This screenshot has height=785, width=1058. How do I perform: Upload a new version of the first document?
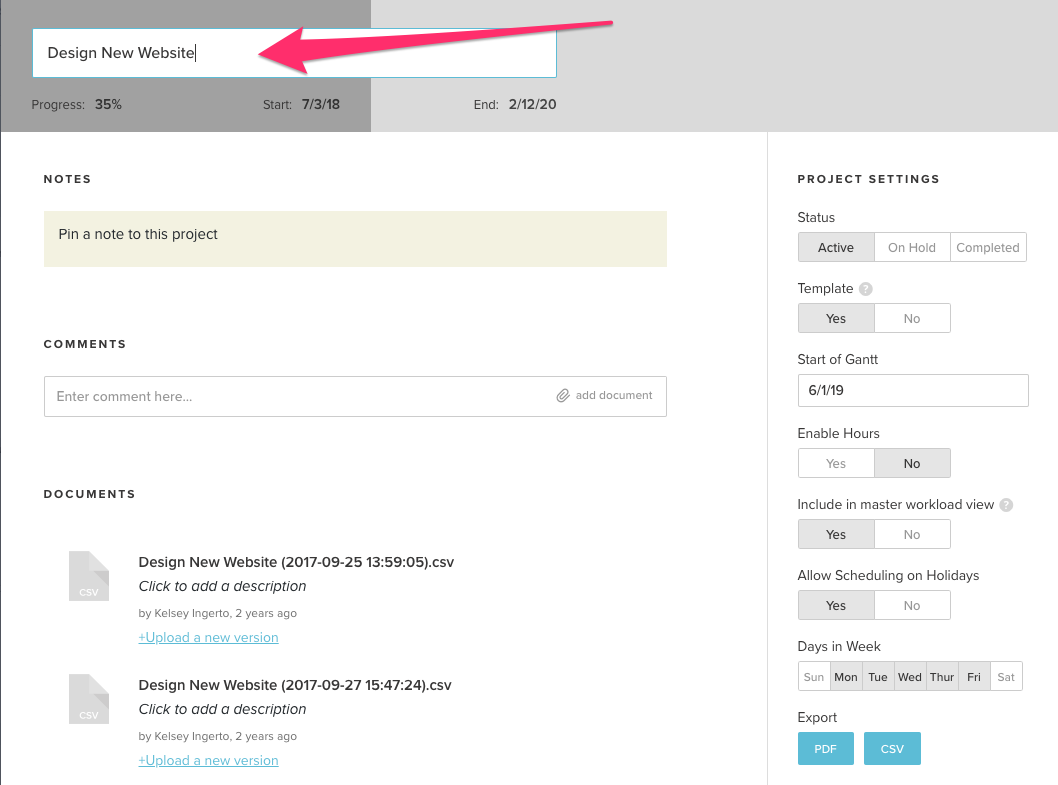point(208,637)
